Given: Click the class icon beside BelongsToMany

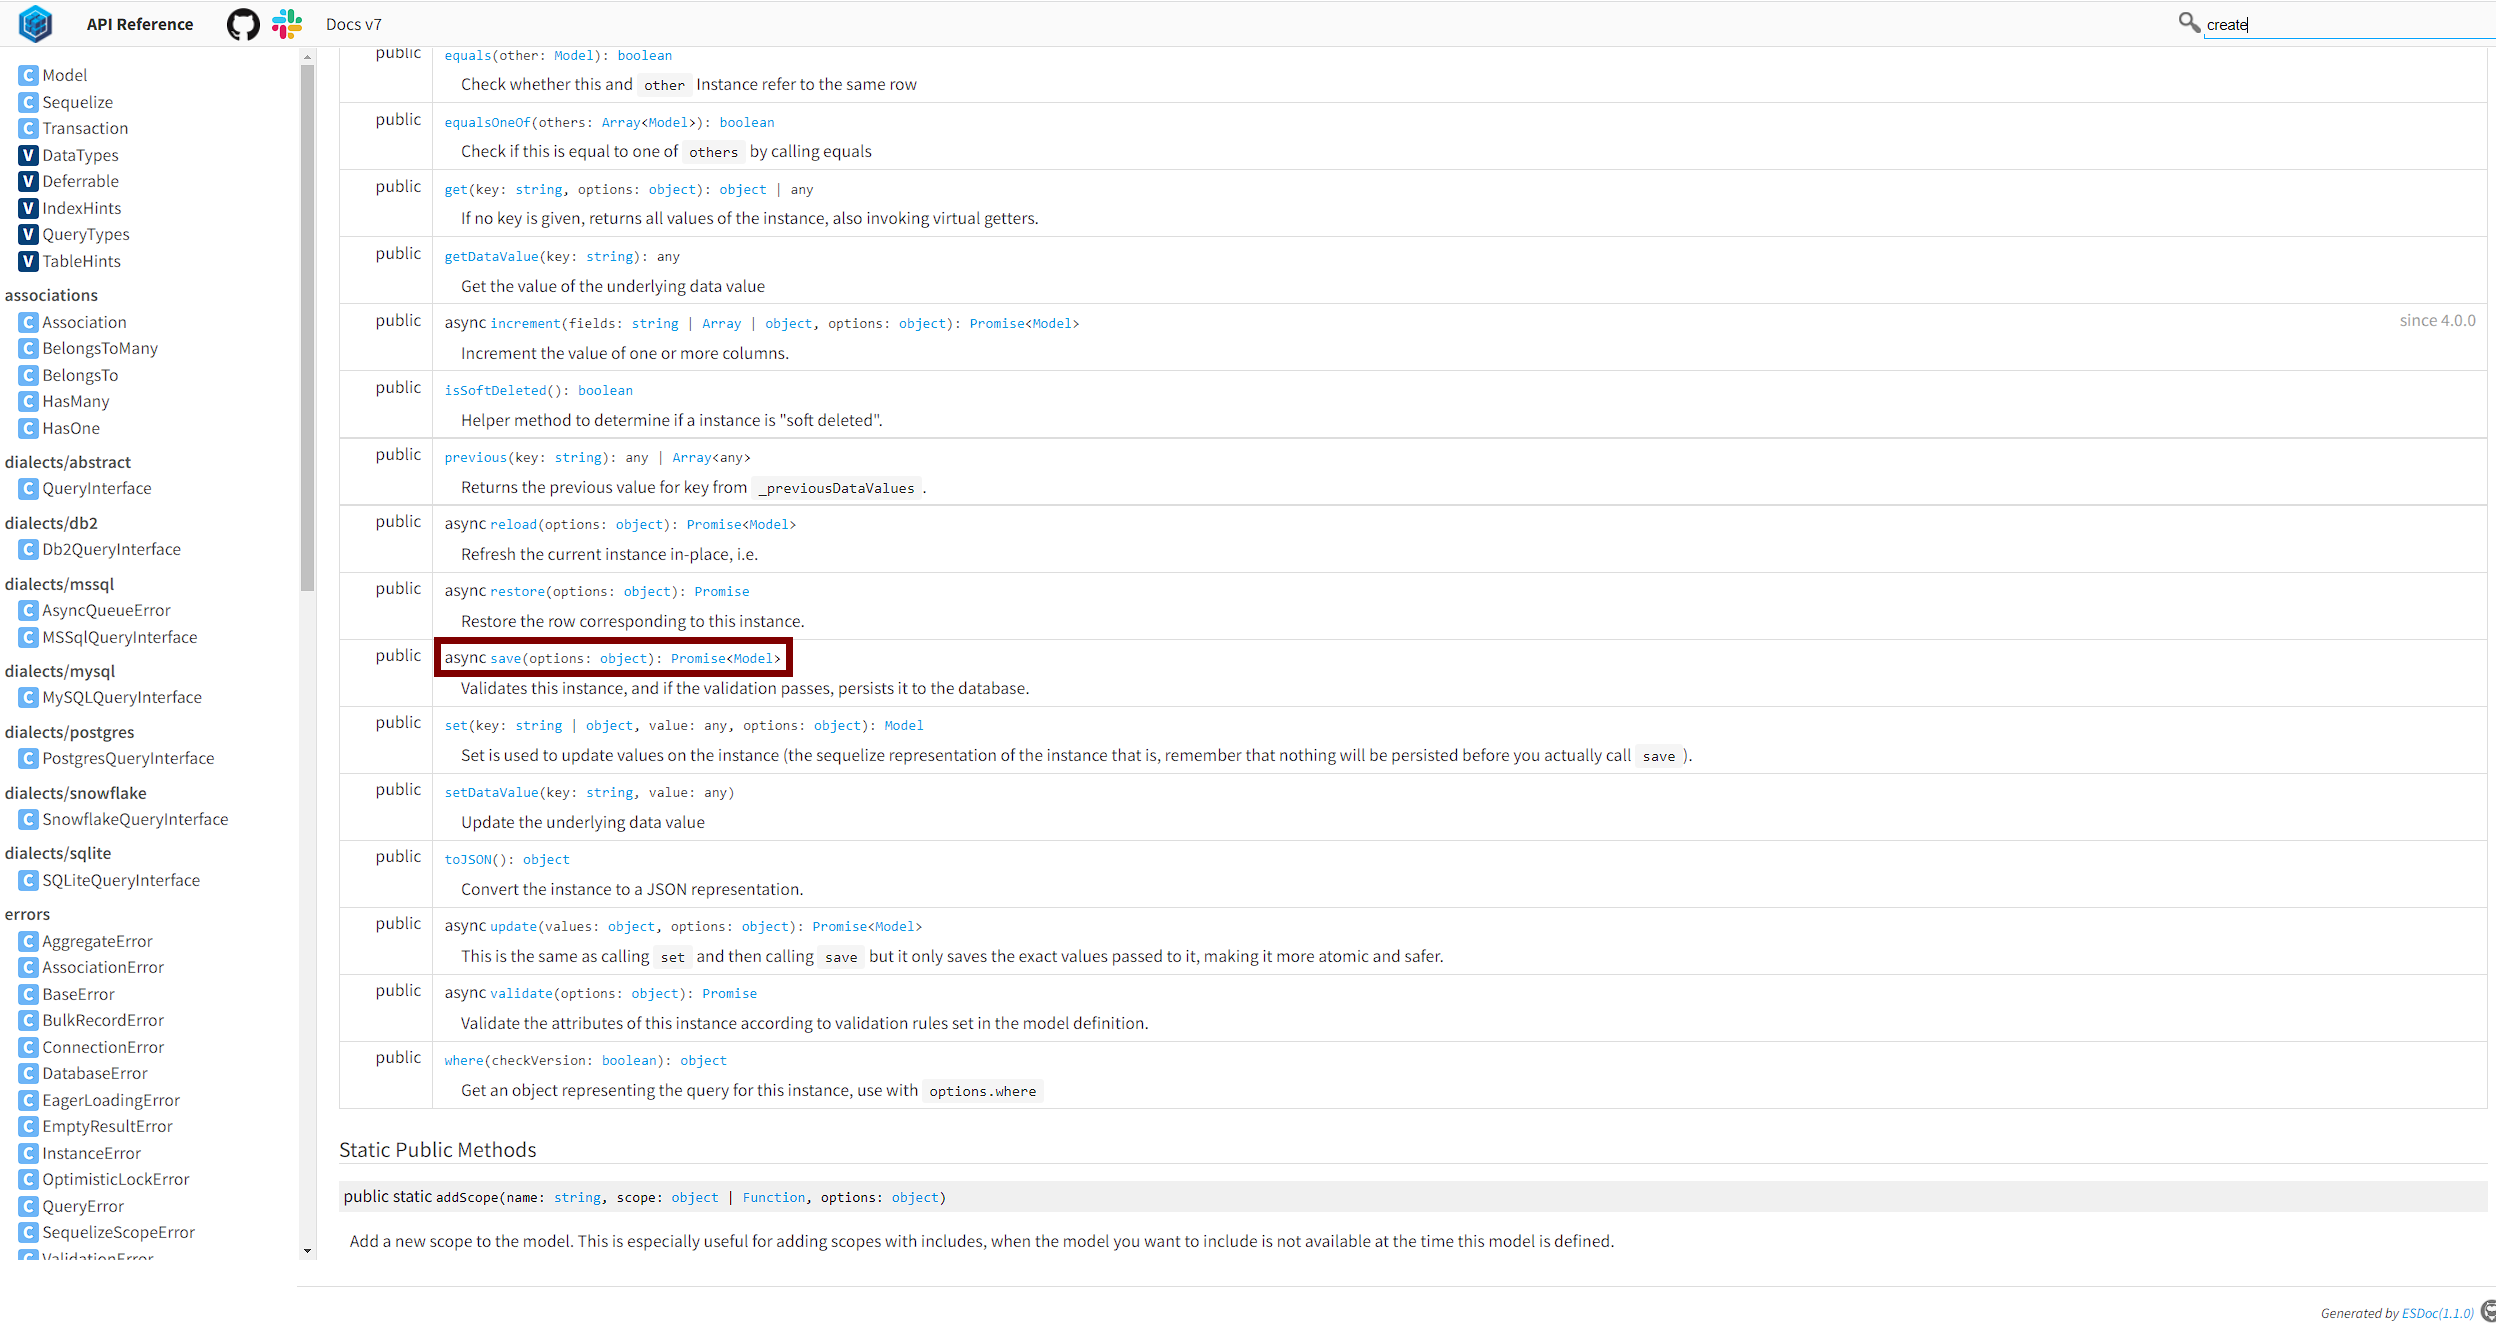Looking at the screenshot, I should click(29, 348).
